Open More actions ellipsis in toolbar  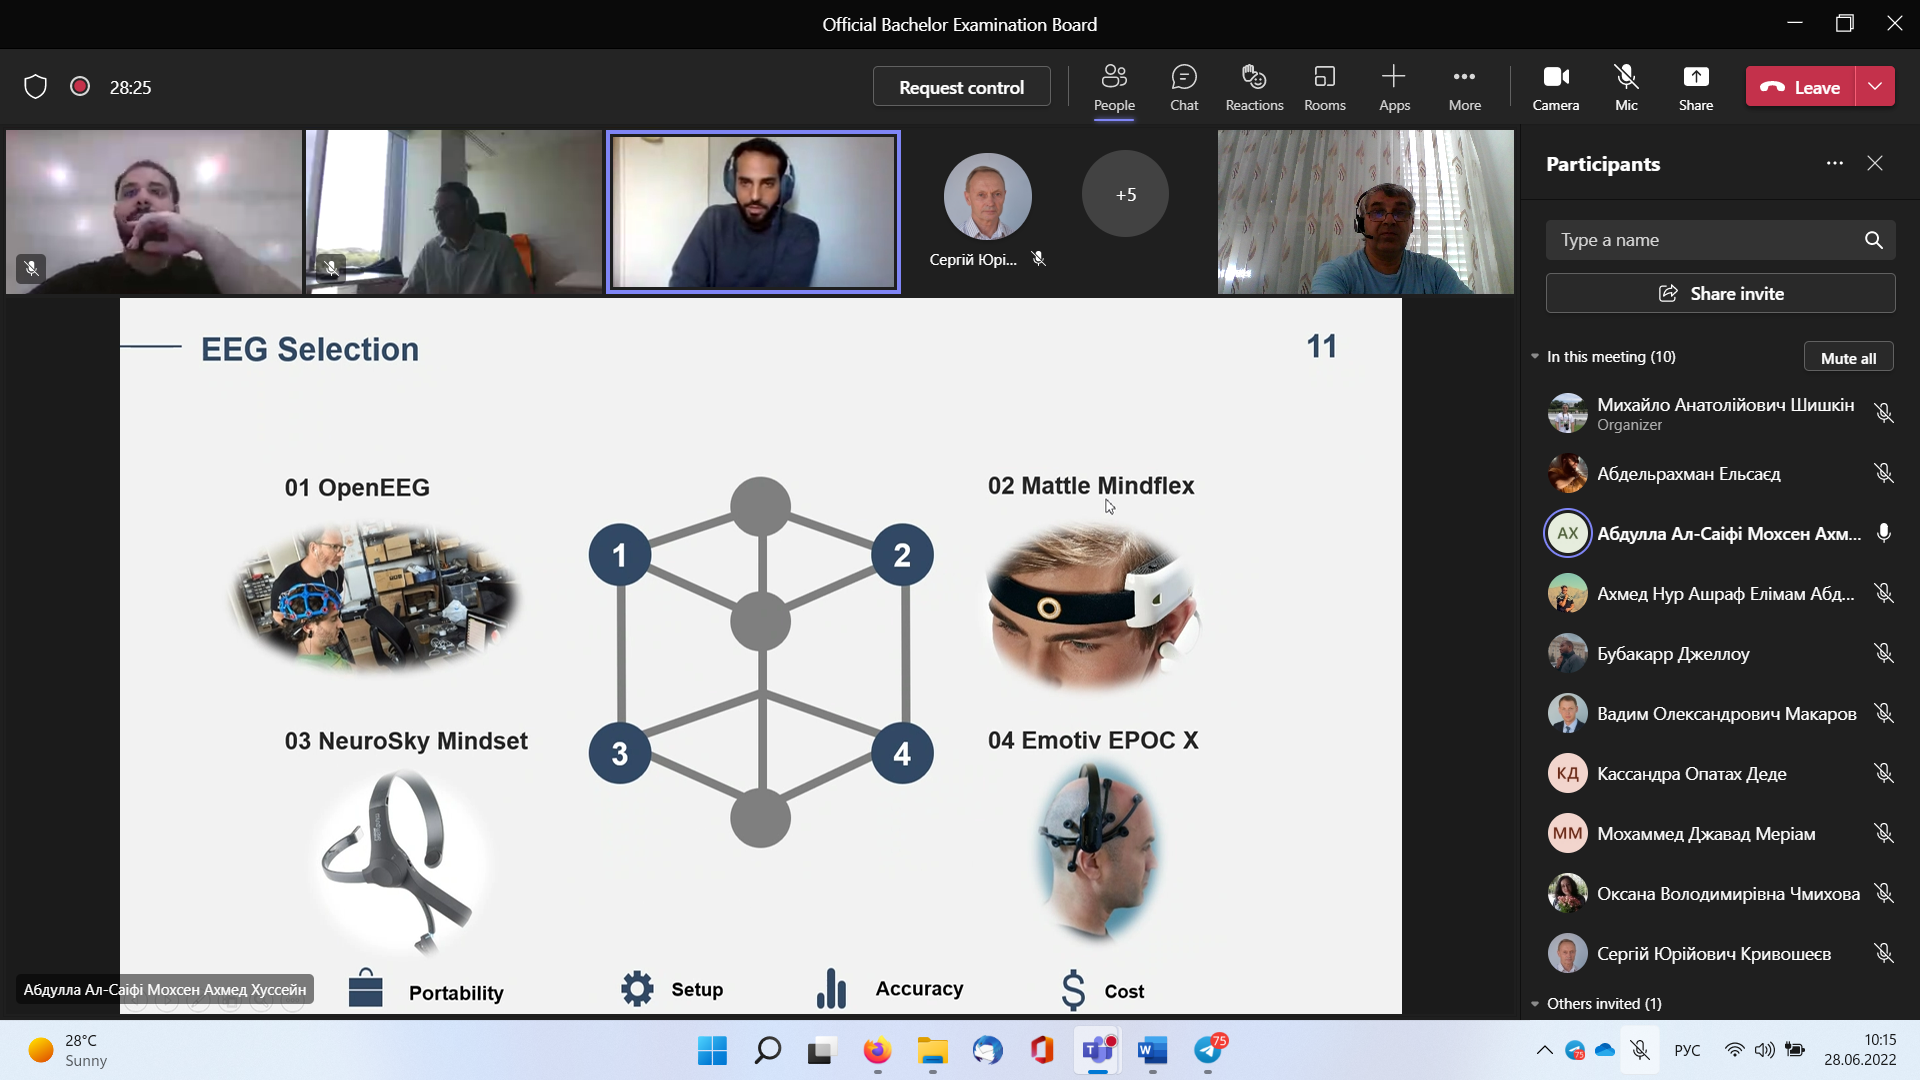coord(1464,78)
